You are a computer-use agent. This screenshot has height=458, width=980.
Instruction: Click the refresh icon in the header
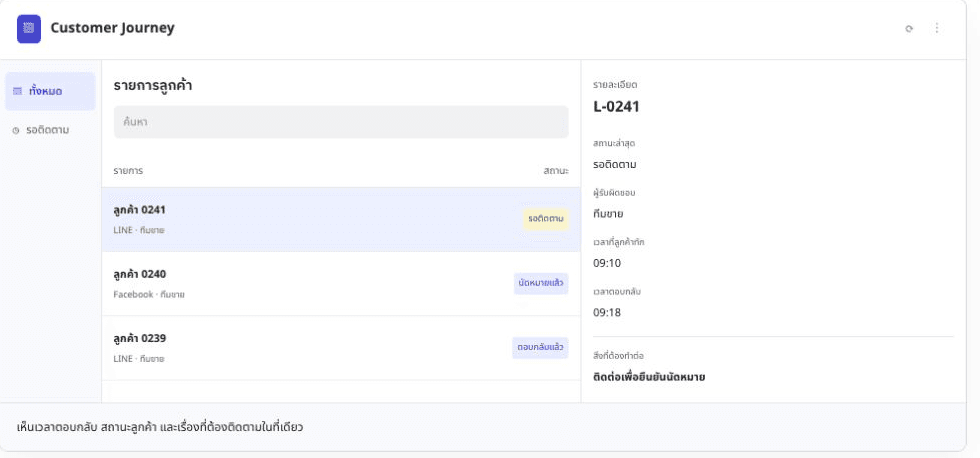pos(909,28)
